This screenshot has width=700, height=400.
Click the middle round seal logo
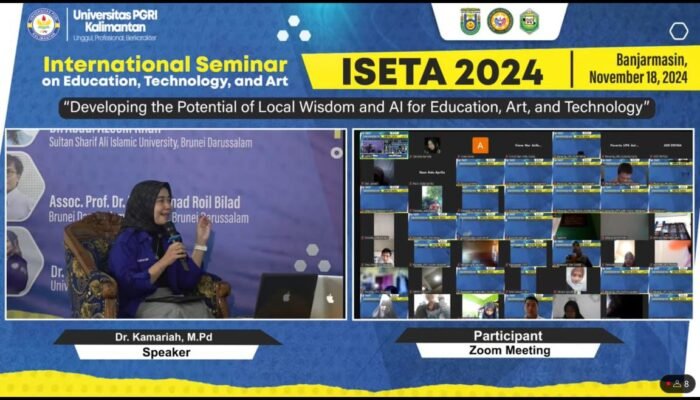[500, 21]
